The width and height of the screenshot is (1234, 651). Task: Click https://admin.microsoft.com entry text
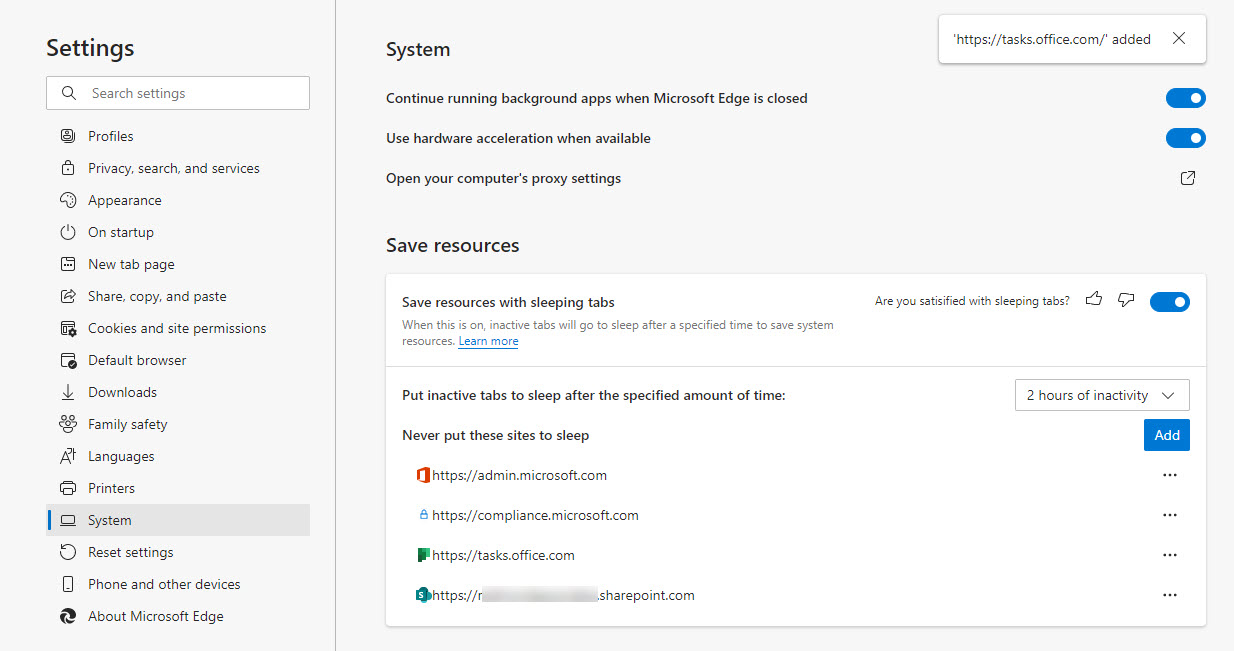tap(520, 475)
